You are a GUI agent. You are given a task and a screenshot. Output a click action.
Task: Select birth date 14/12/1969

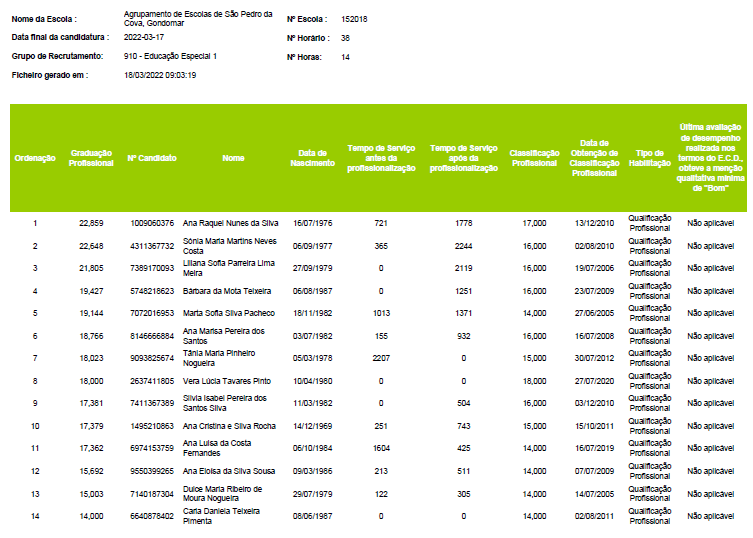(x=312, y=426)
